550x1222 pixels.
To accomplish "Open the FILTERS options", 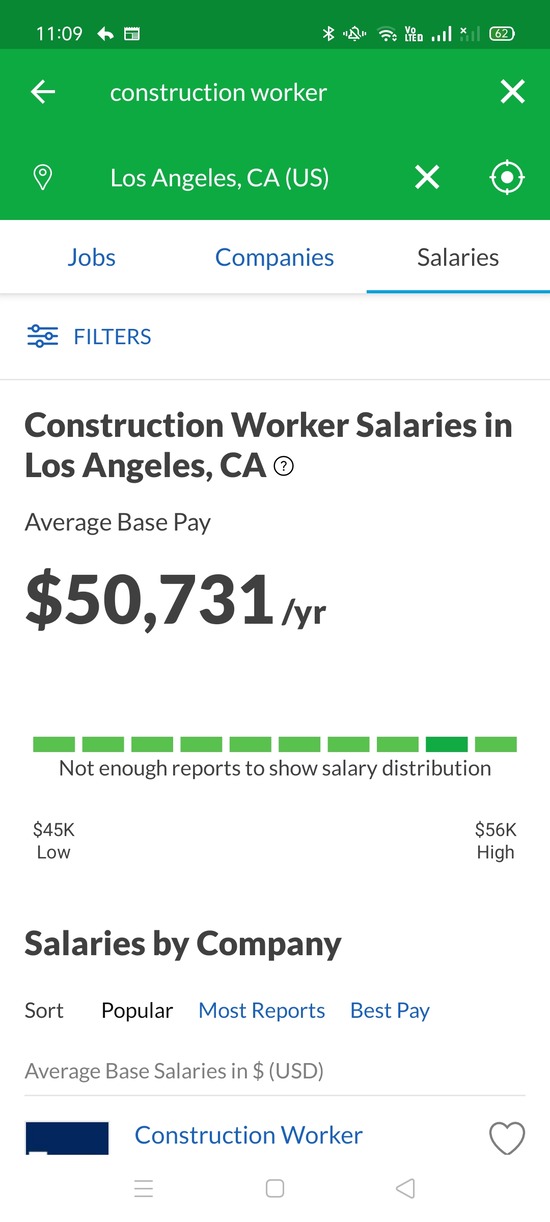I will (x=113, y=337).
